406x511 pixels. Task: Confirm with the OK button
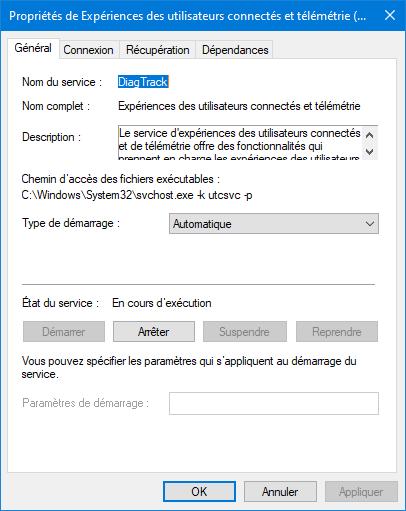(x=199, y=491)
